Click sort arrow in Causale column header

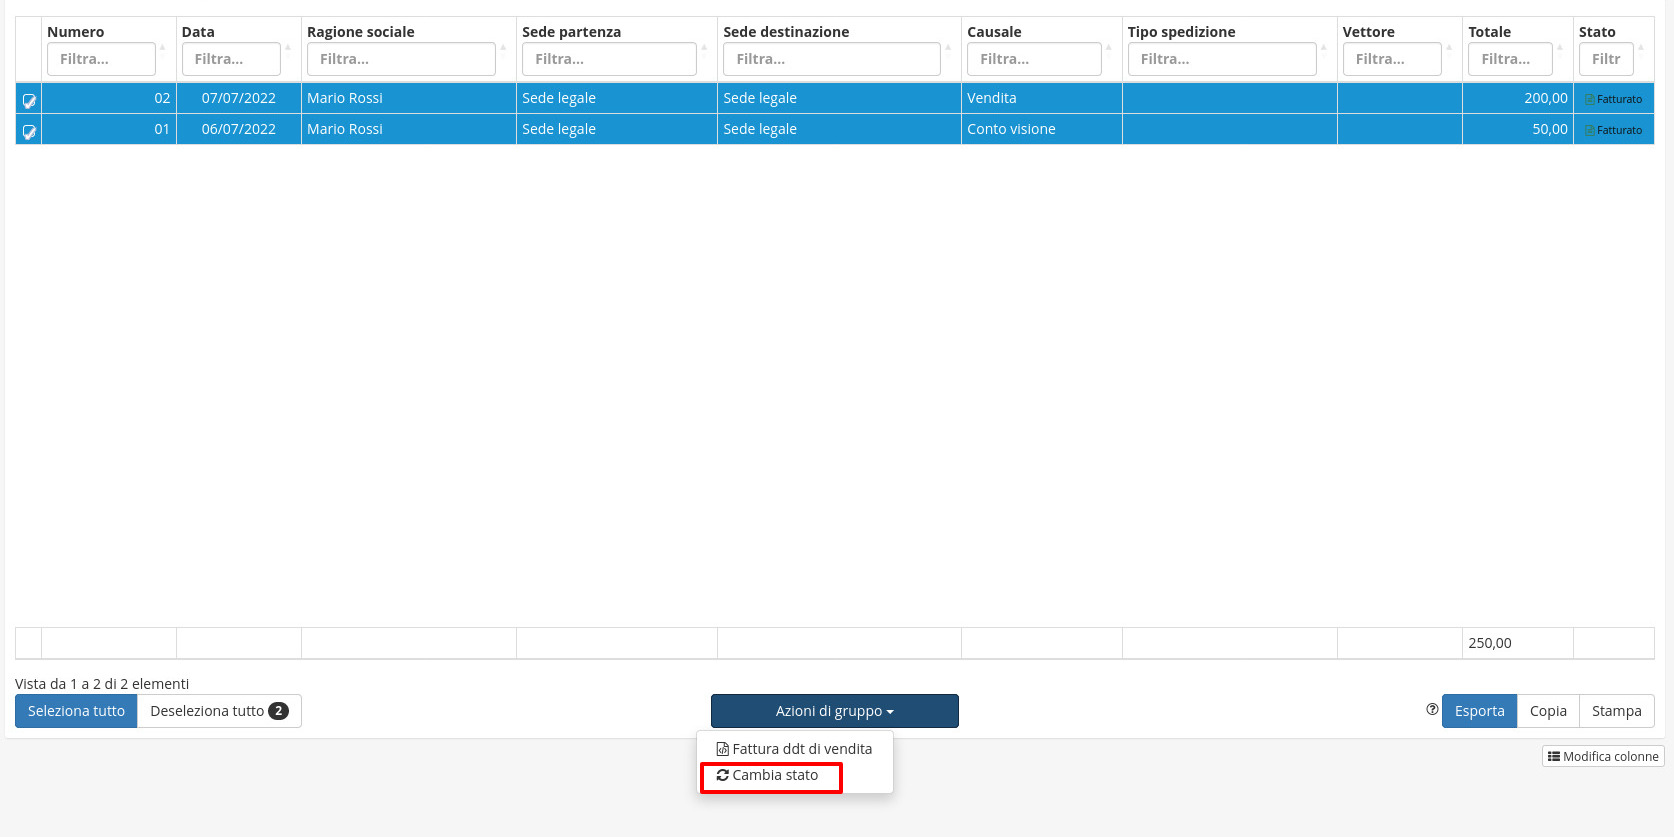(x=1108, y=47)
